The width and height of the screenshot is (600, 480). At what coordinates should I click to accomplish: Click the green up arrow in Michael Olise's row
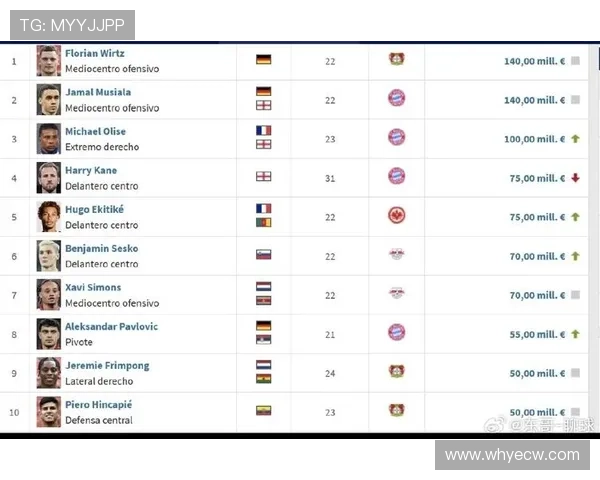pos(576,139)
